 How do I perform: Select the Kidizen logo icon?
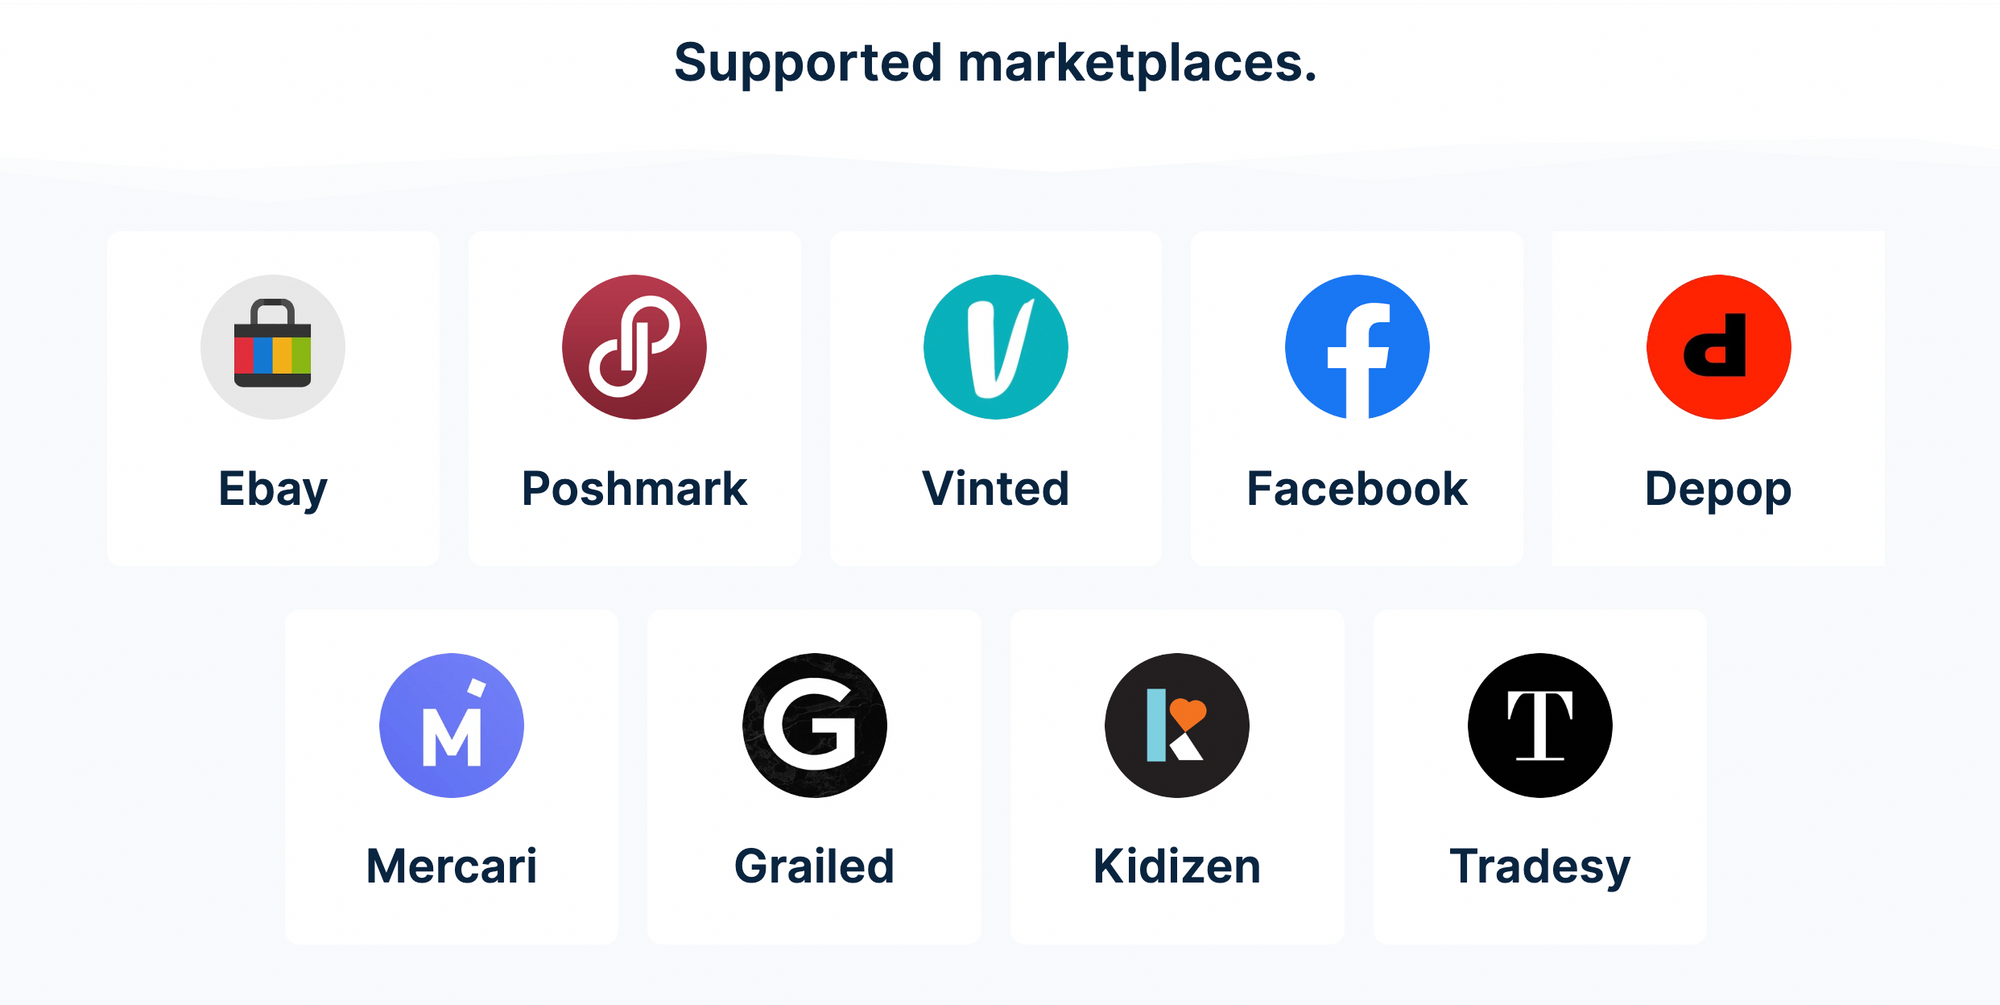(1177, 726)
